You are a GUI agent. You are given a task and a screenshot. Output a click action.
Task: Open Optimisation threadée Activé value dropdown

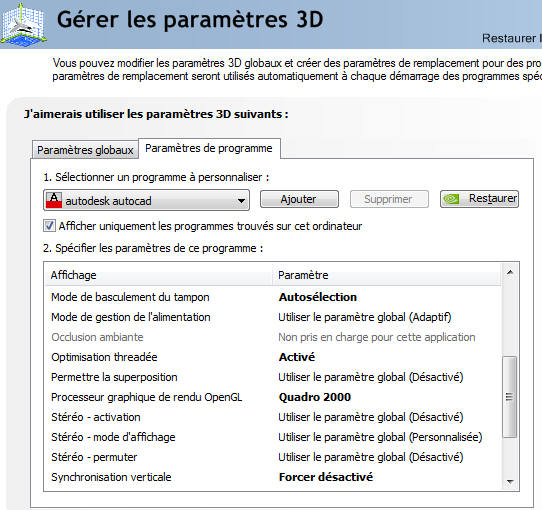[x=297, y=357]
